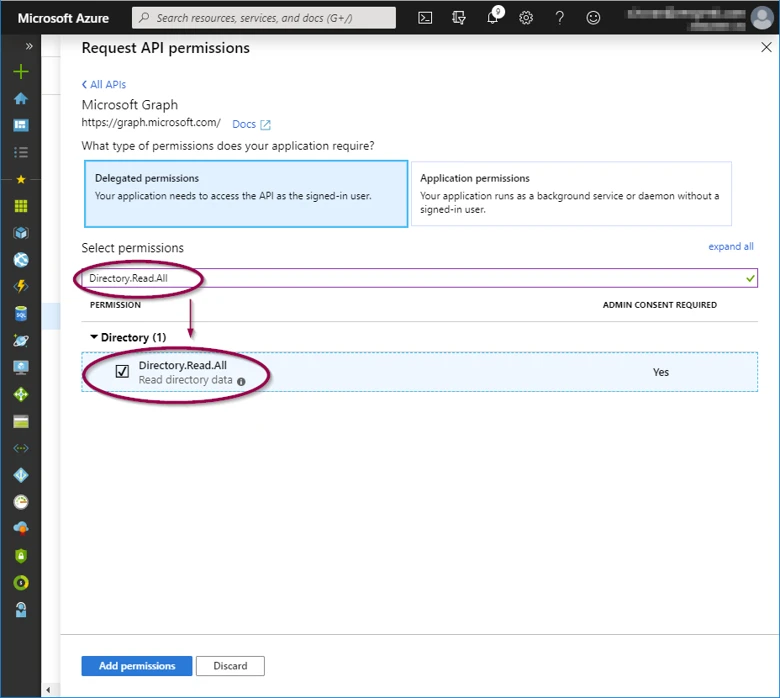The height and width of the screenshot is (698, 780).
Task: Open All resources green grid icon
Action: click(x=21, y=206)
